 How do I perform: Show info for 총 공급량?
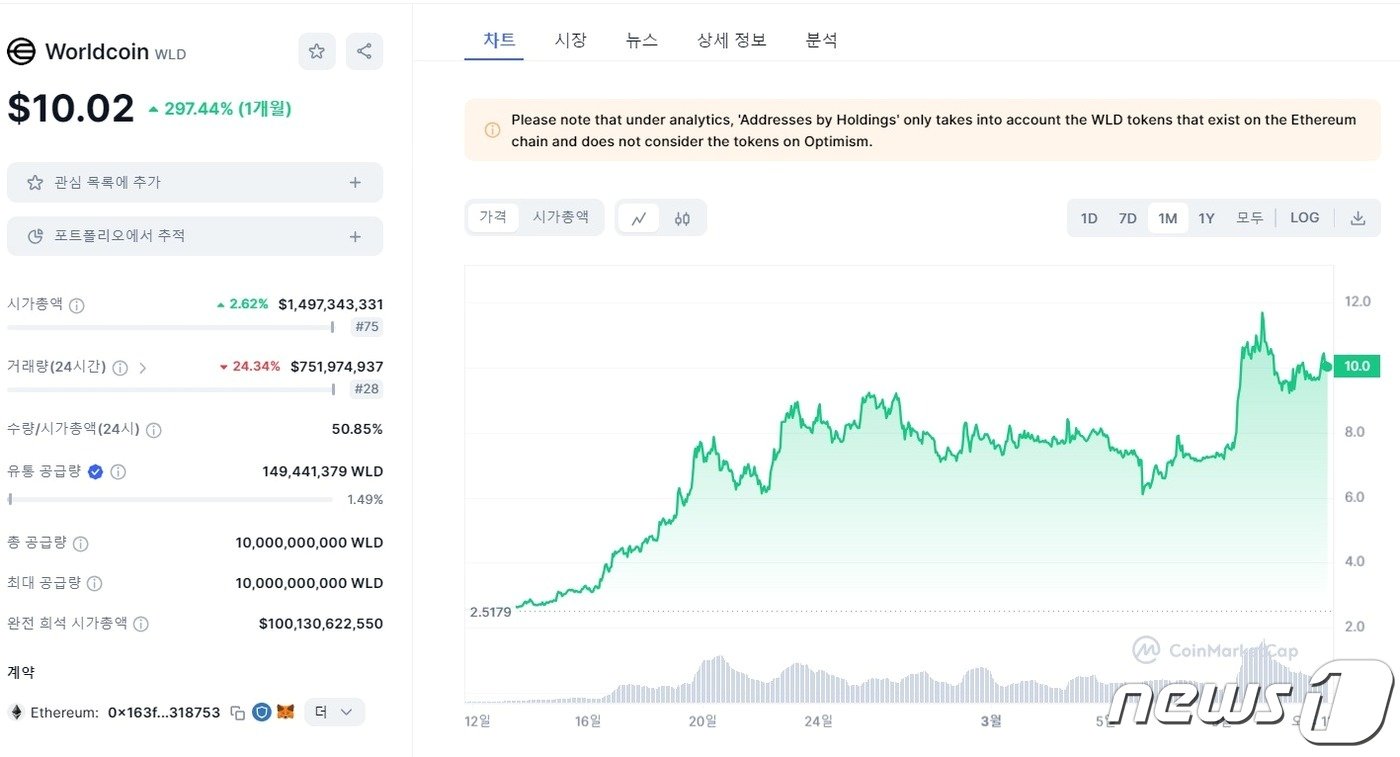pos(81,544)
